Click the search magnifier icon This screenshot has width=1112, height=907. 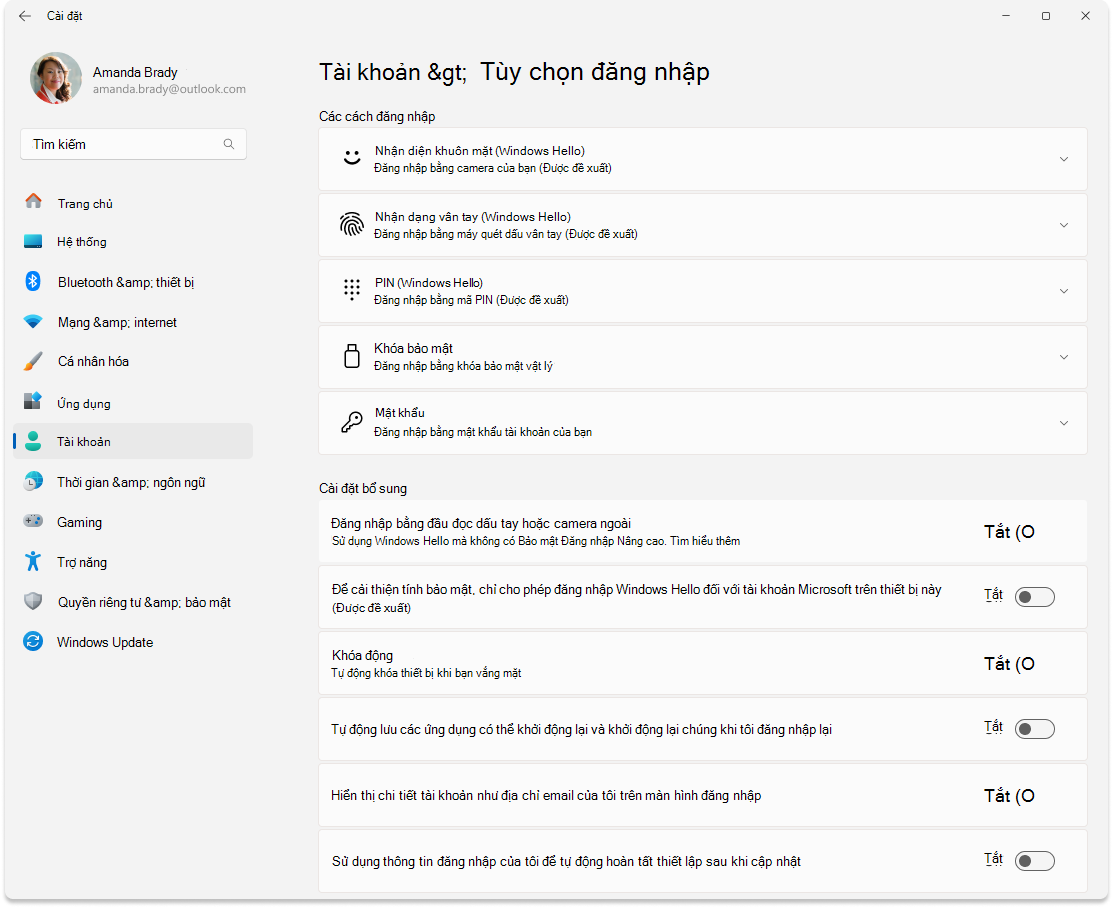point(229,144)
